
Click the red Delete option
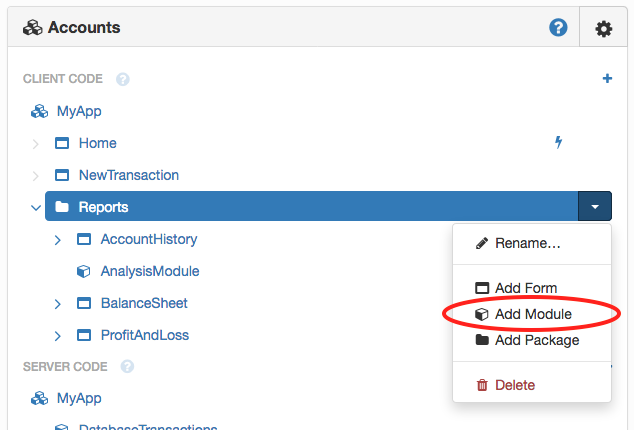pos(515,385)
